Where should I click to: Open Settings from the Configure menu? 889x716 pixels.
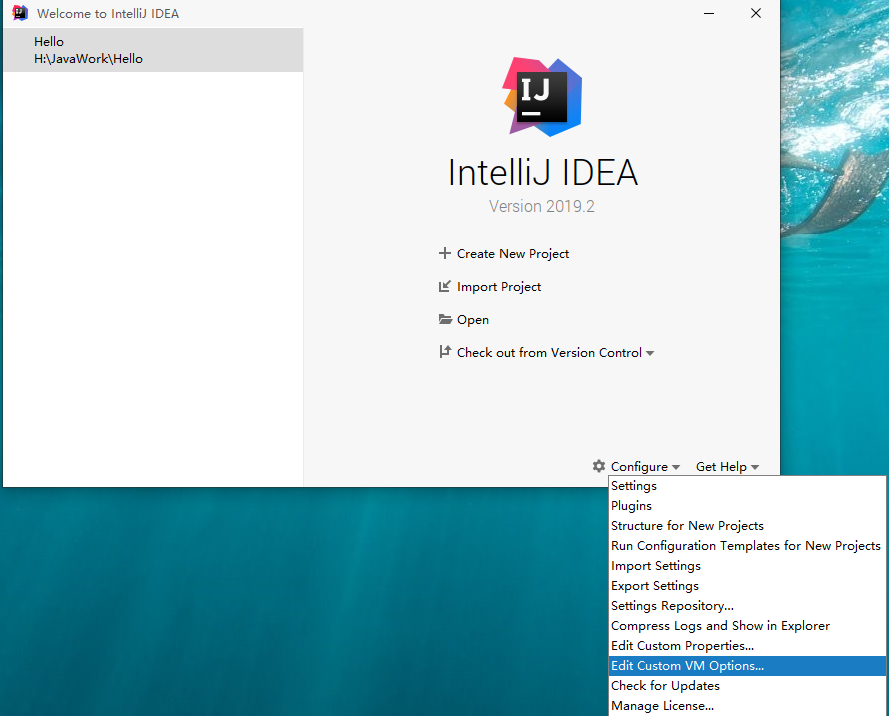point(747,486)
